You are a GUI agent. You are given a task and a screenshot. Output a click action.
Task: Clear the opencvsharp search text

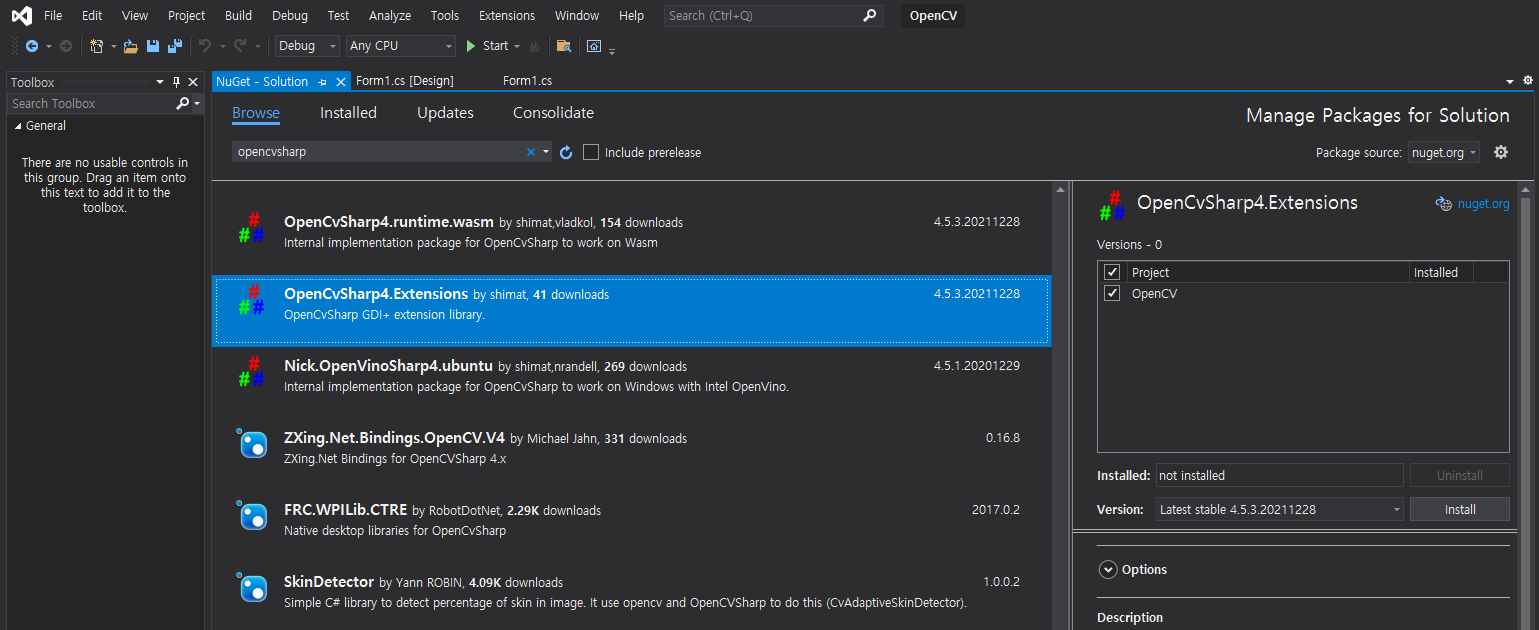point(531,152)
